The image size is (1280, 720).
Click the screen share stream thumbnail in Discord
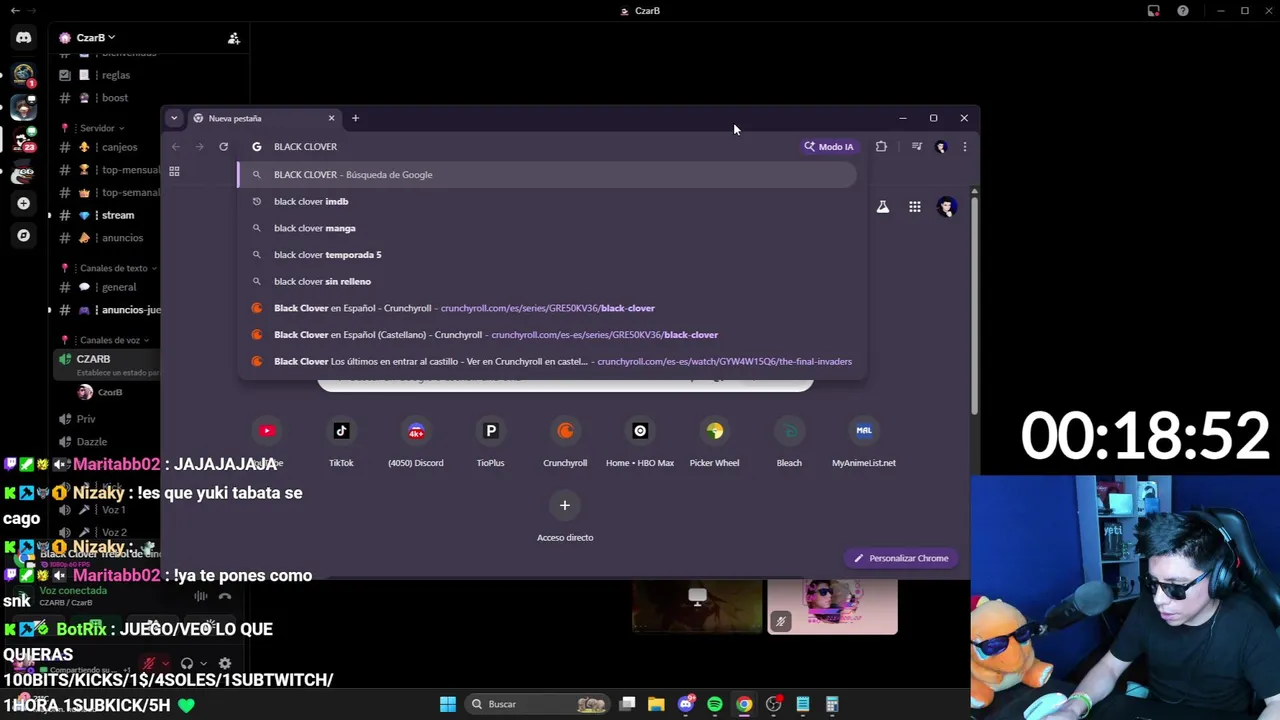coord(697,607)
